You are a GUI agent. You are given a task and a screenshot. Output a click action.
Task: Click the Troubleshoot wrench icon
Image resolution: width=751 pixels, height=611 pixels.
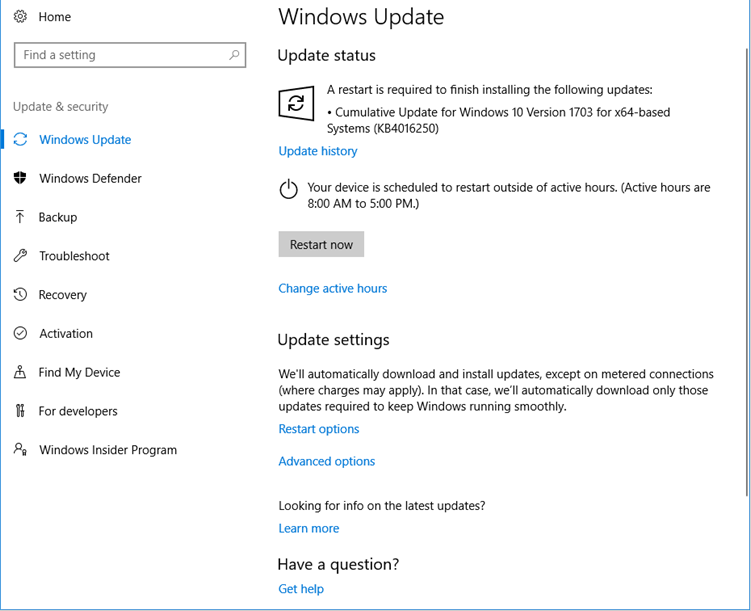[20, 256]
